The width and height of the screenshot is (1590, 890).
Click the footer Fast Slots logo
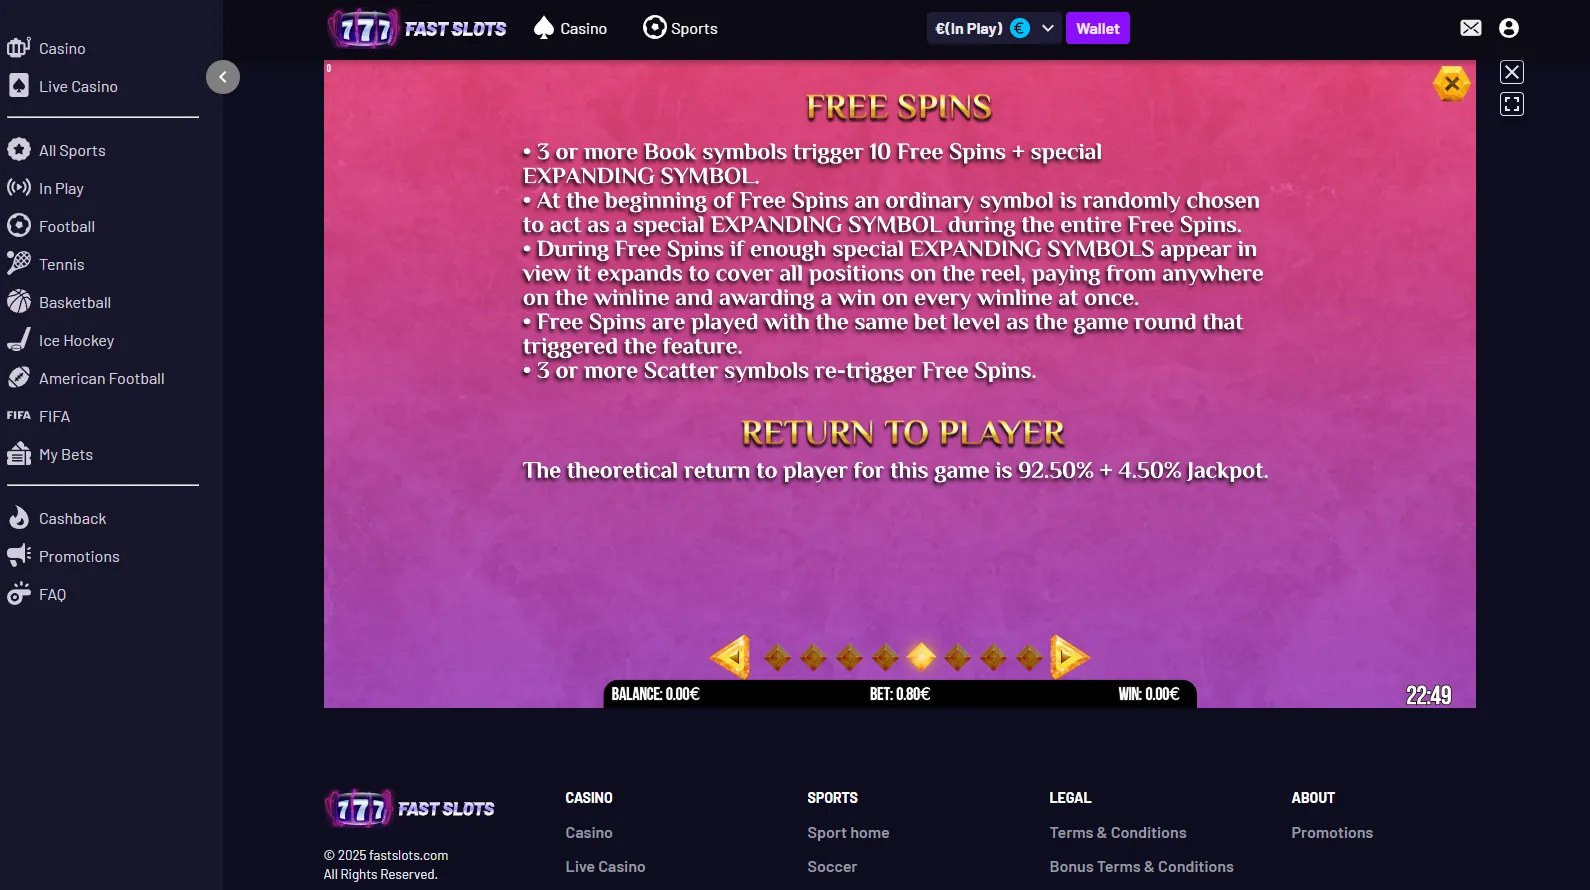point(410,808)
